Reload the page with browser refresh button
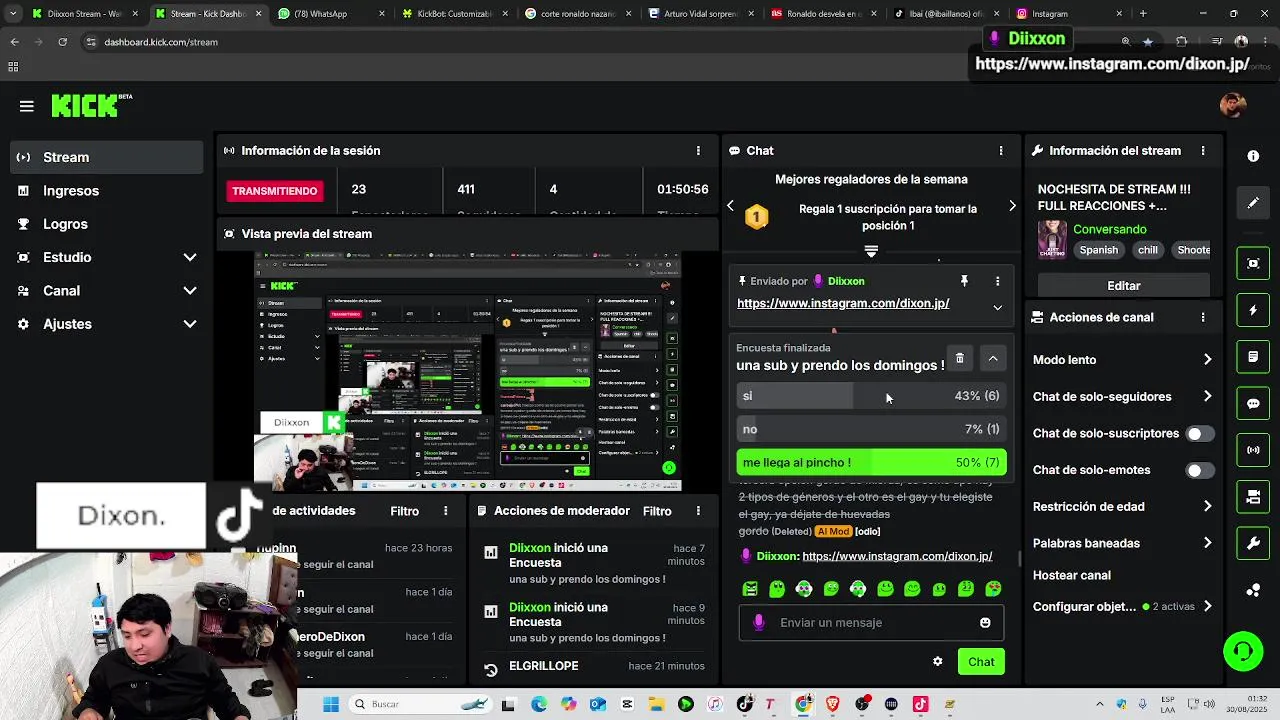This screenshot has height=720, width=1280. [62, 42]
